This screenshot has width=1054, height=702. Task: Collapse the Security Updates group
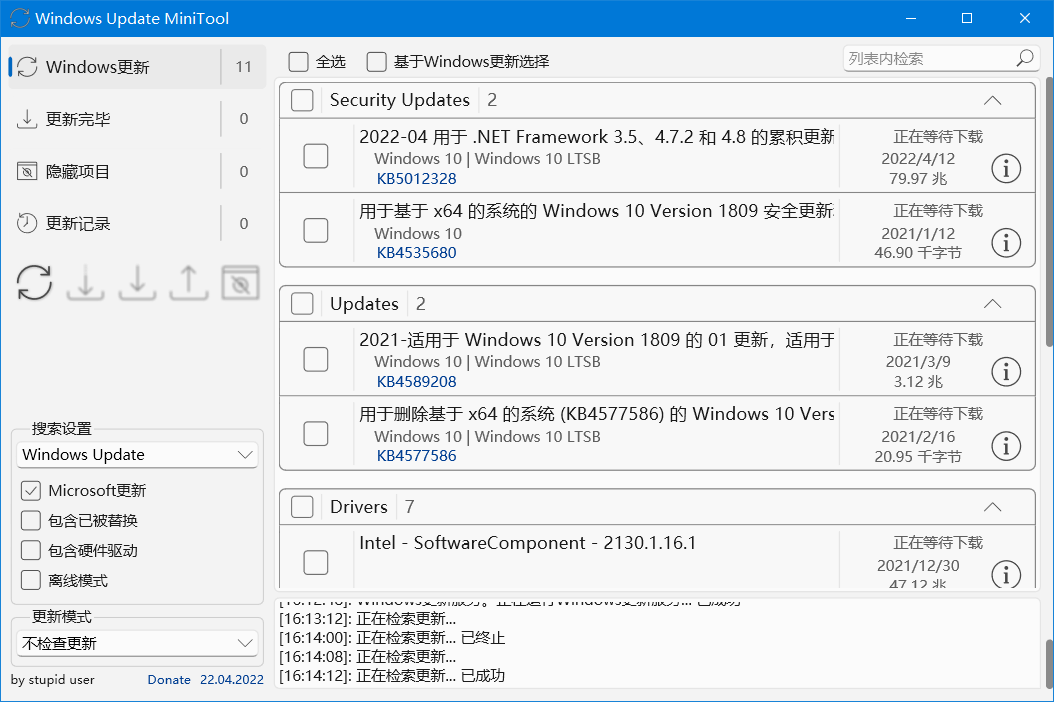[x=992, y=100]
